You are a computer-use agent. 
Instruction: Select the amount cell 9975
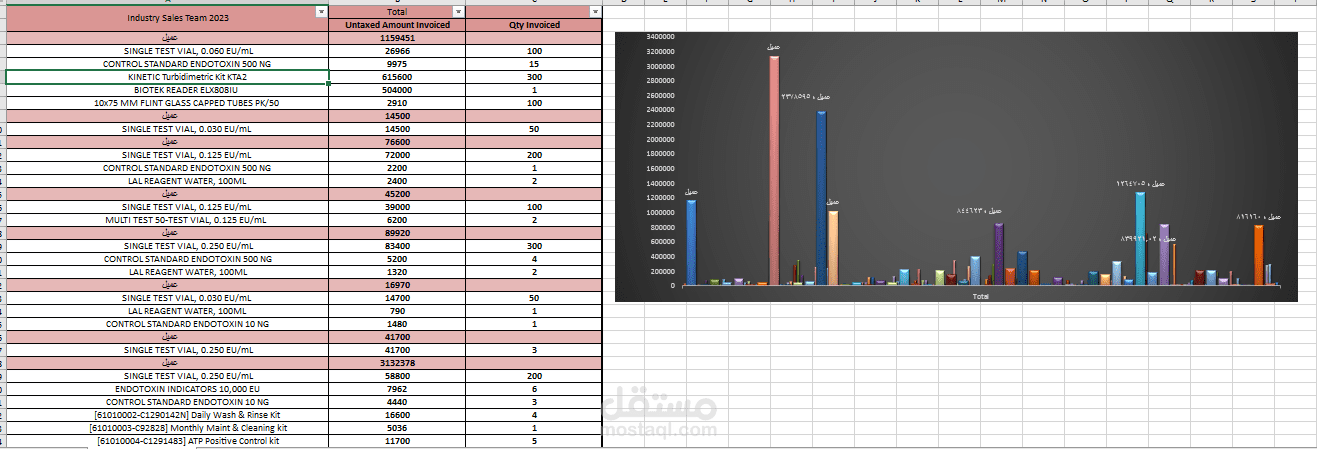(x=397, y=63)
